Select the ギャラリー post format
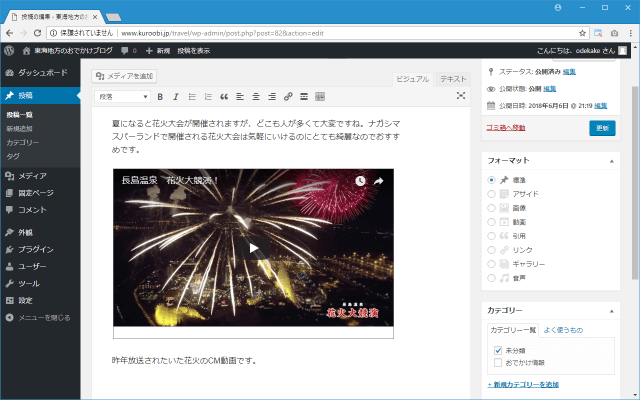Image resolution: width=640 pixels, height=400 pixels. coord(491,264)
